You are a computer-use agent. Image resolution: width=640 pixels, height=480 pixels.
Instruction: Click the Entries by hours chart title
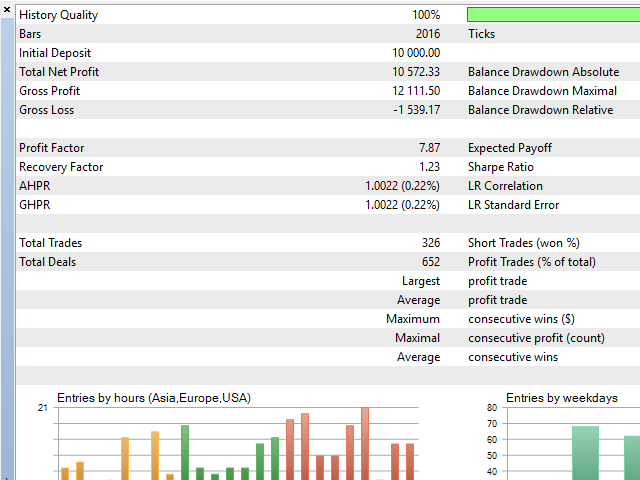coord(153,397)
